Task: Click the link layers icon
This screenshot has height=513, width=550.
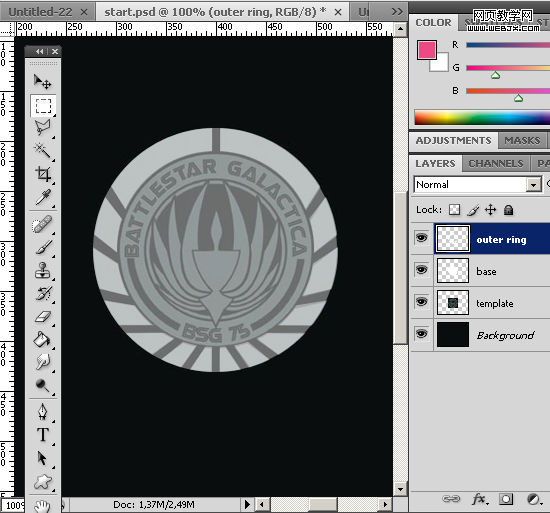Action: (x=451, y=498)
